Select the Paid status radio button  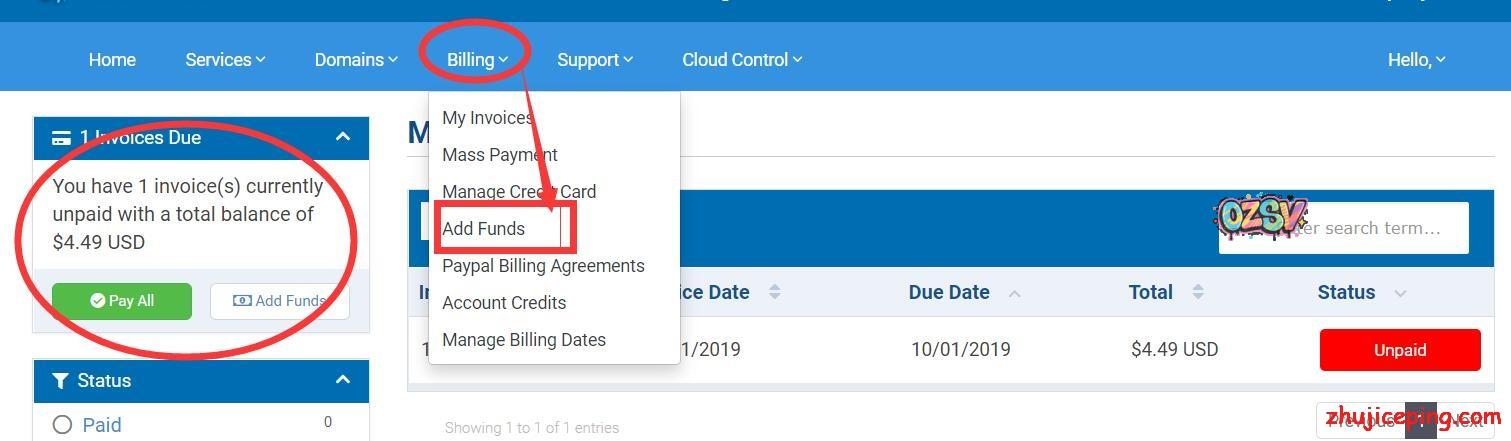[x=62, y=425]
